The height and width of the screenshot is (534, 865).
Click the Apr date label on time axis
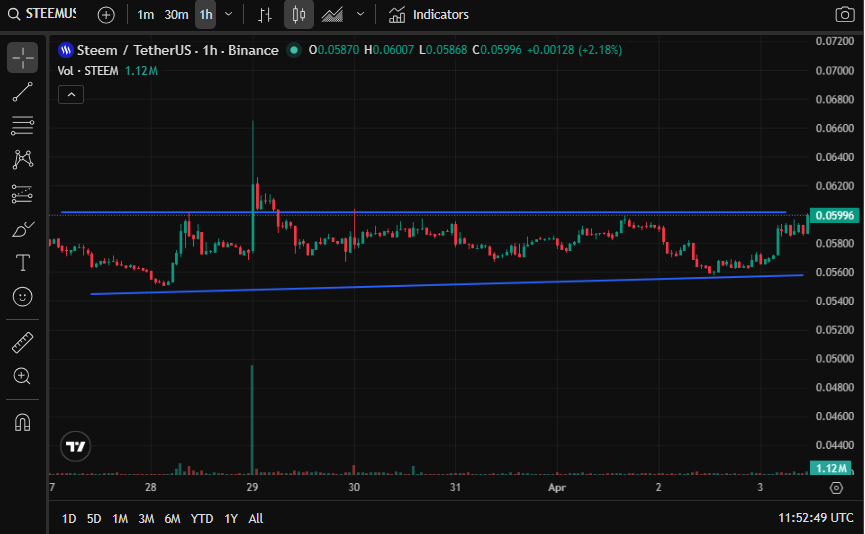coord(557,488)
